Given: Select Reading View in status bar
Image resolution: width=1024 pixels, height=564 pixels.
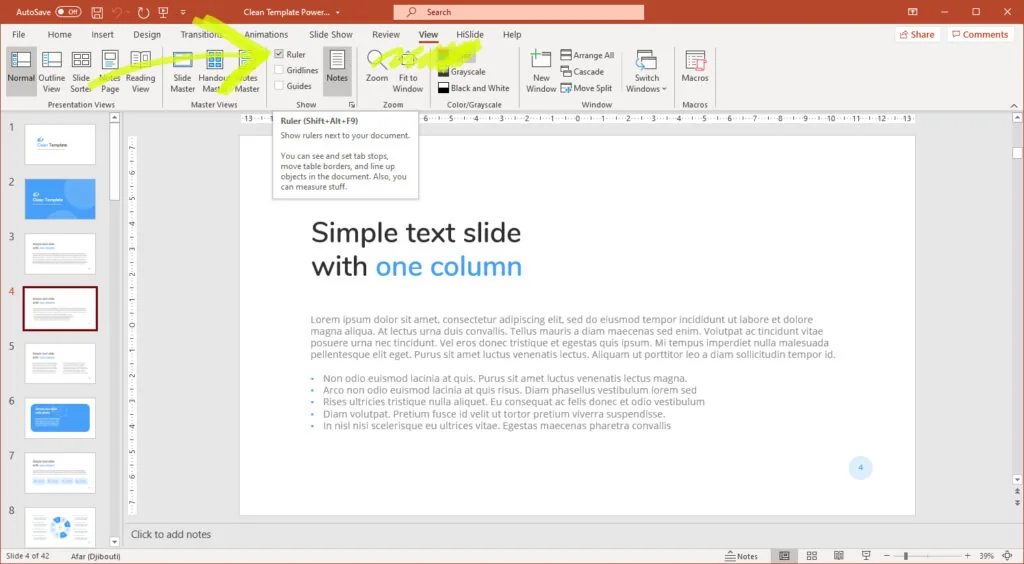Looking at the screenshot, I should click(839, 556).
